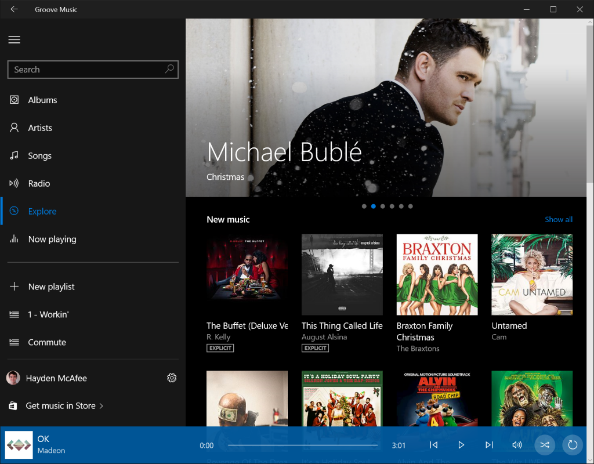
Task: Open Braxton Family Christmas album cover
Action: tap(437, 275)
